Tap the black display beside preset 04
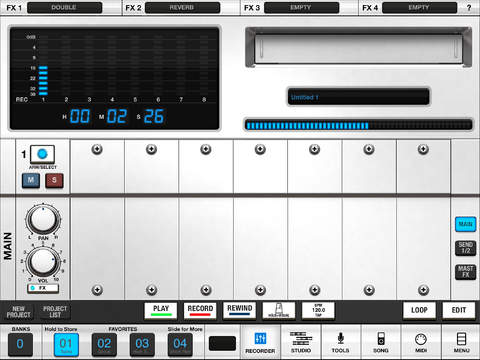This screenshot has height=360, width=480. (222, 344)
